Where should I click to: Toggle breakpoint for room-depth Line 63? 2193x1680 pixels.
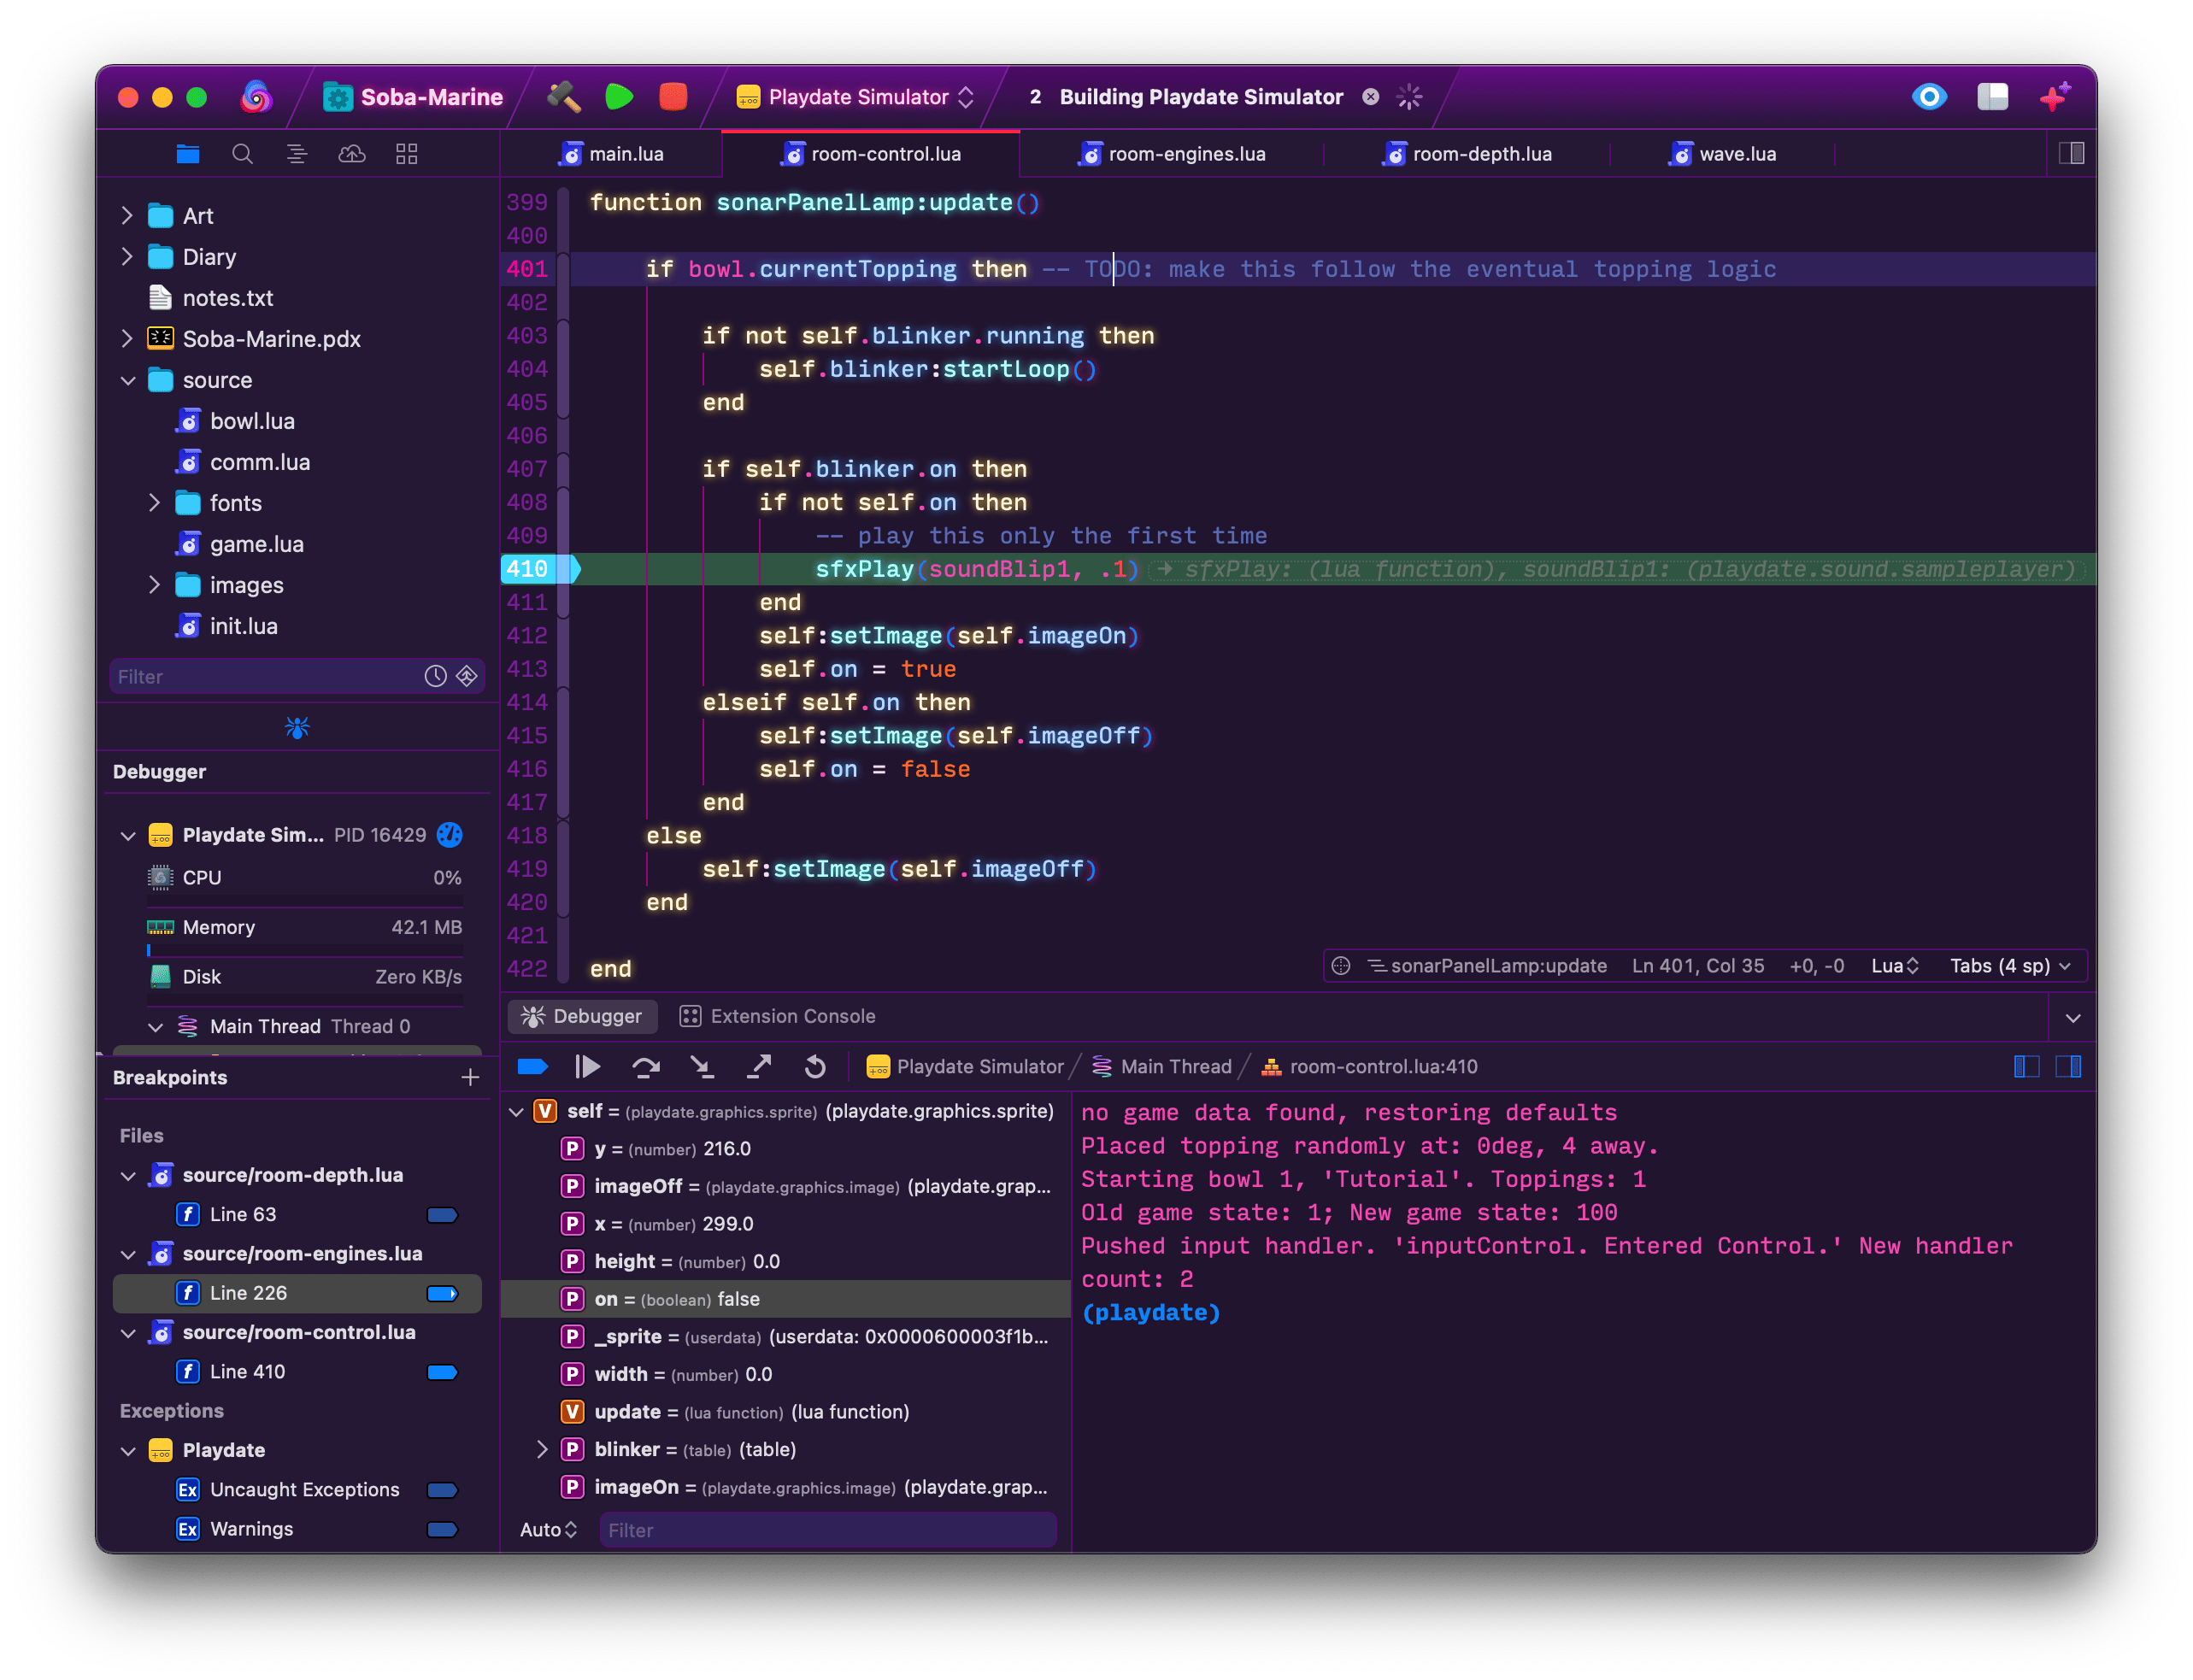click(442, 1215)
